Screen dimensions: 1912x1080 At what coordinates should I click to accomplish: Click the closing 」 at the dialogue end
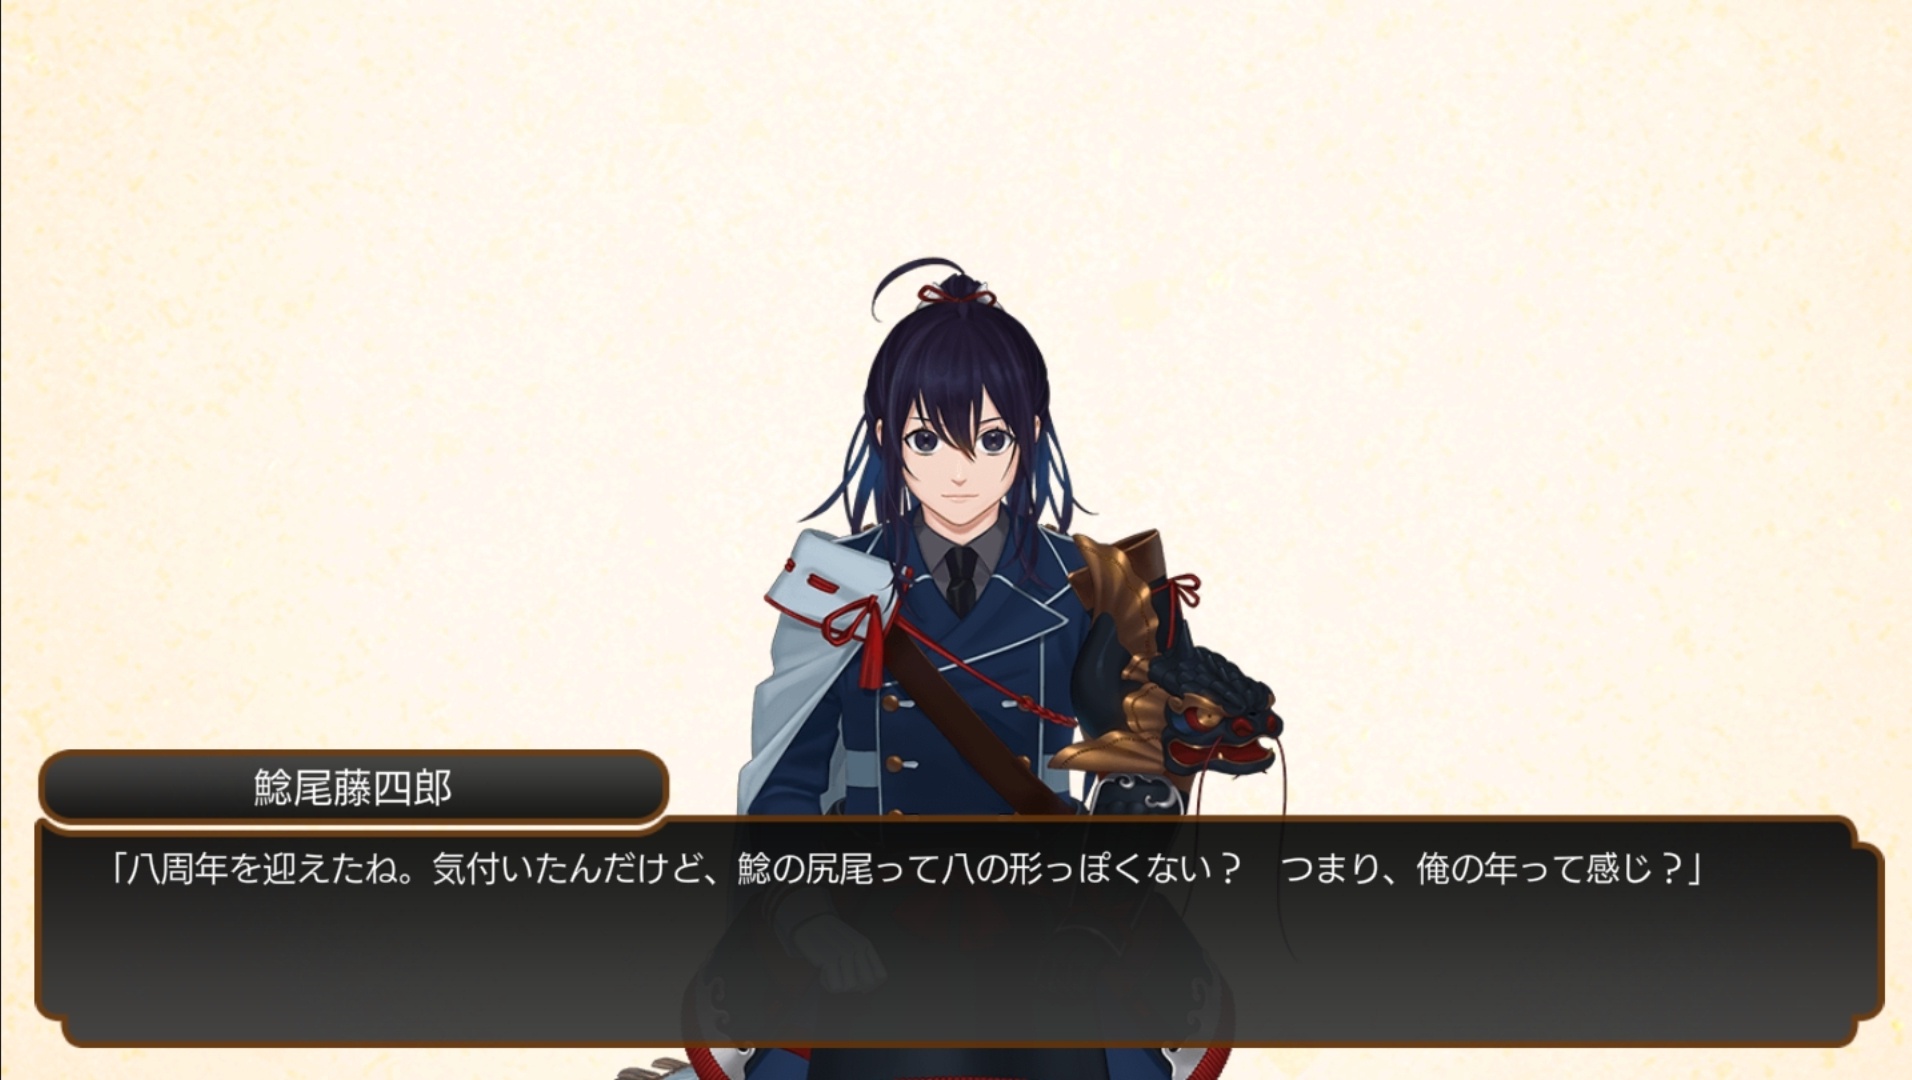(x=1693, y=870)
